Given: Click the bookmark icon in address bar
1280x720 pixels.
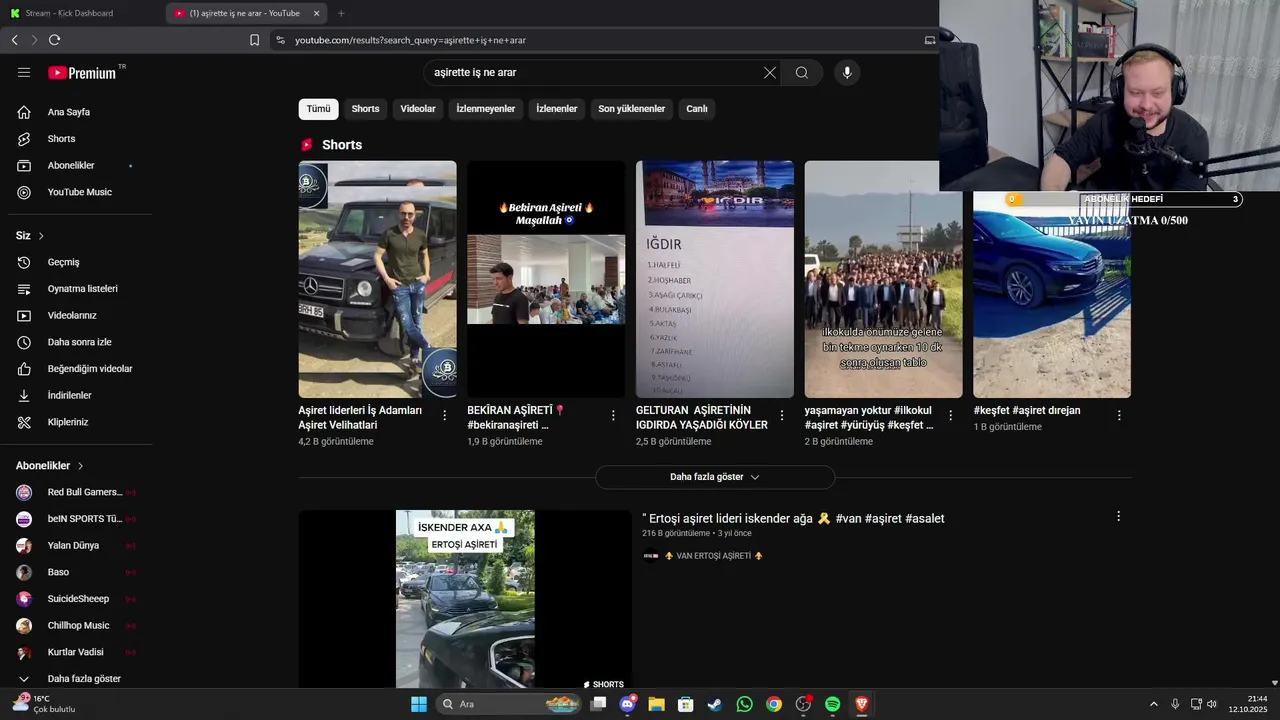Looking at the screenshot, I should point(254,40).
